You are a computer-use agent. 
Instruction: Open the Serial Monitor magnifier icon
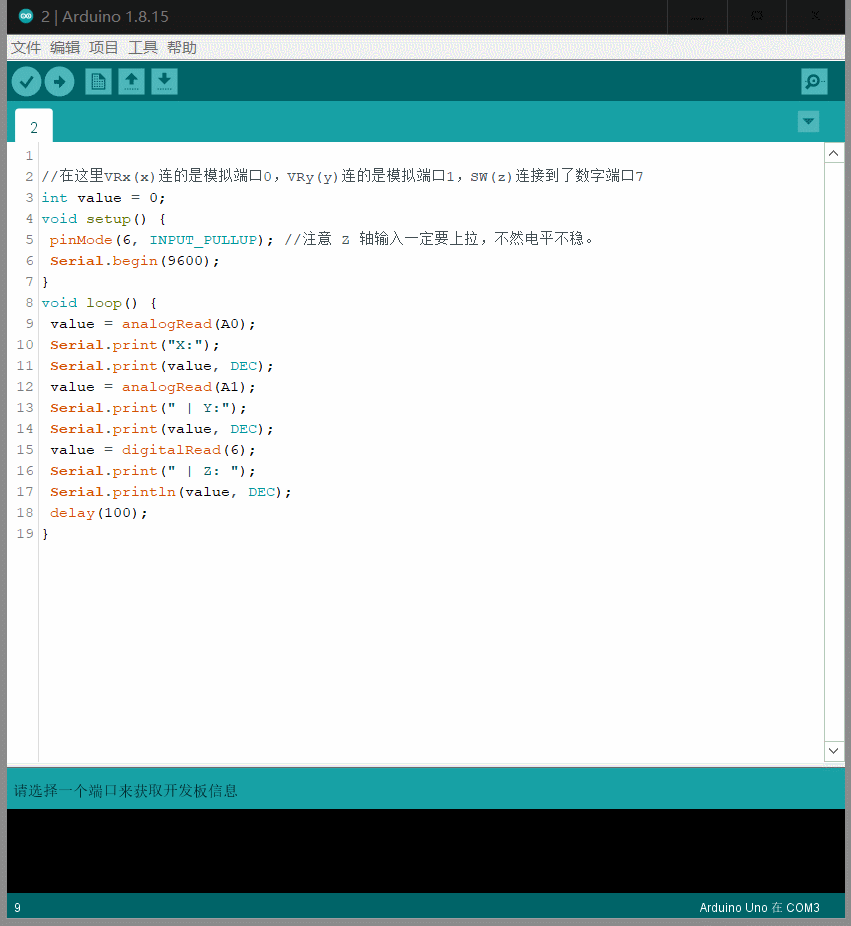[814, 81]
